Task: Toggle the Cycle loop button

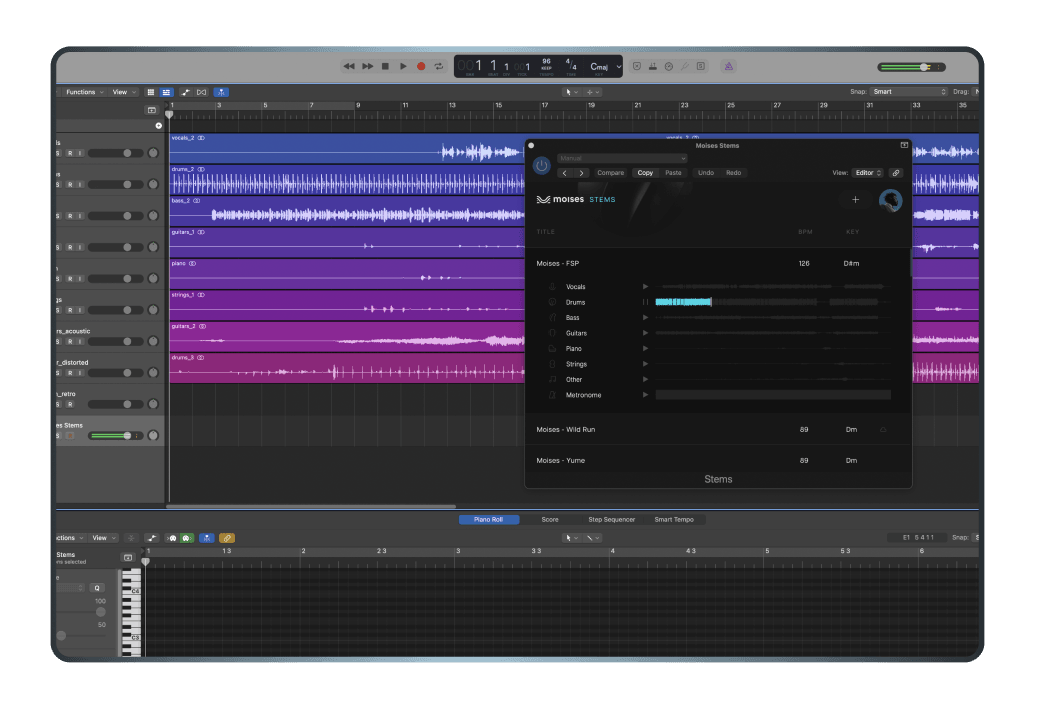Action: click(439, 66)
